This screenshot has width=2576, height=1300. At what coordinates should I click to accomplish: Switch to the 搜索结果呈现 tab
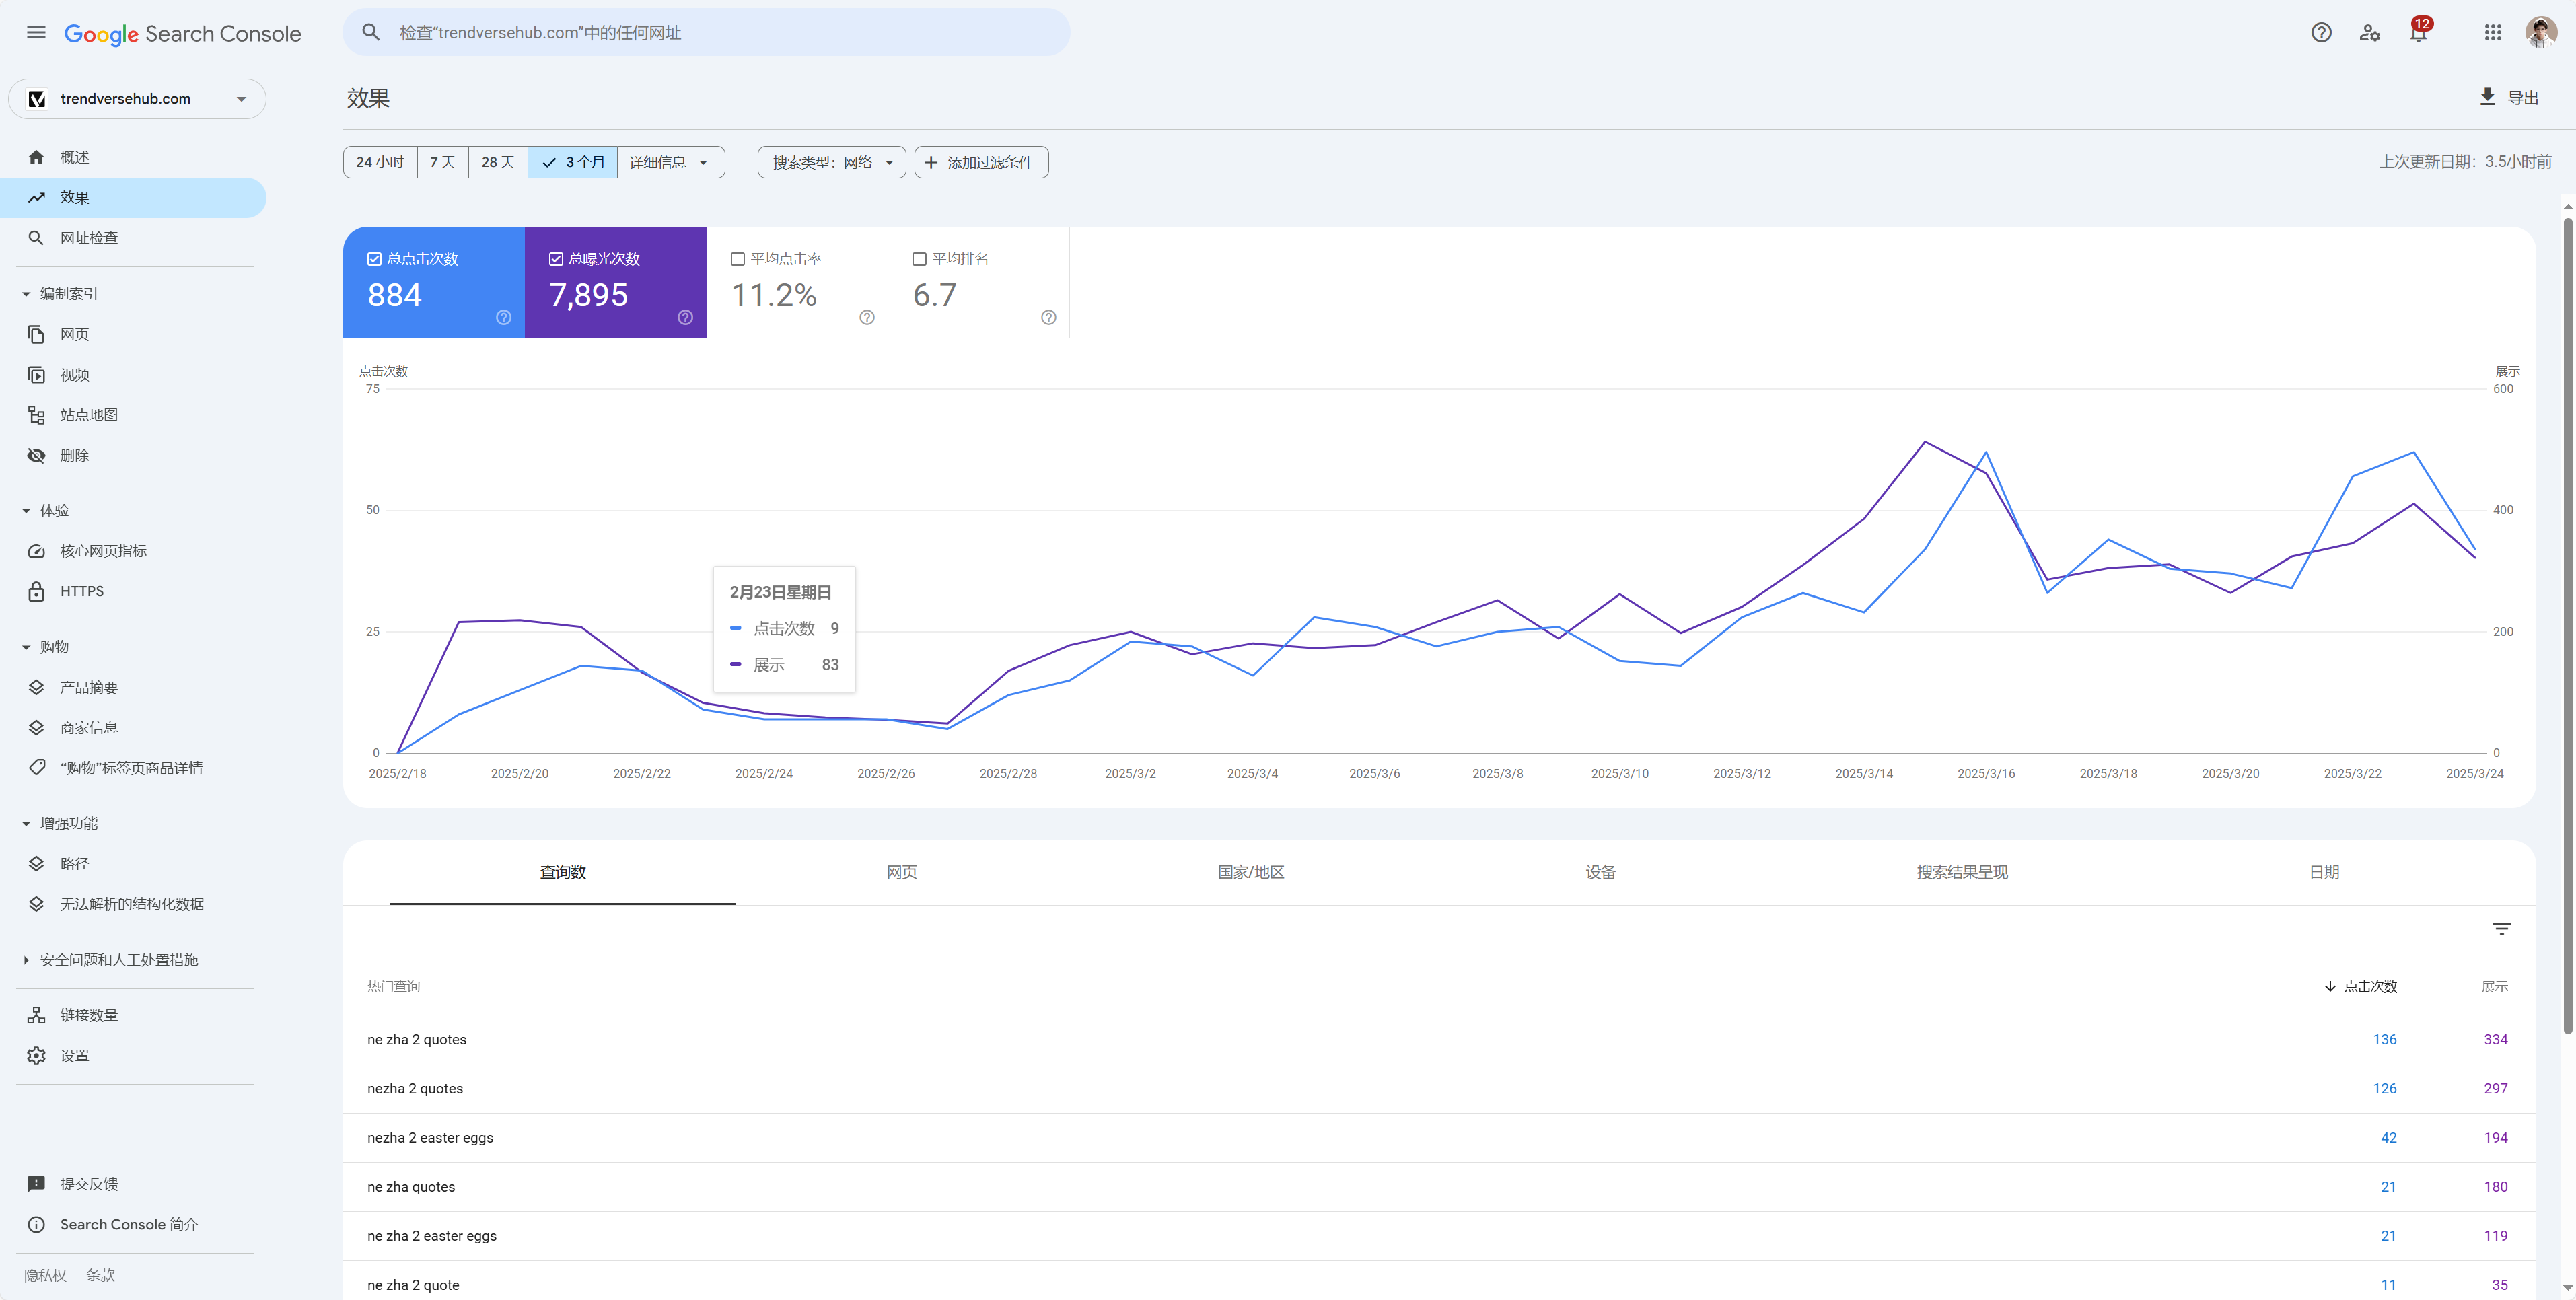tap(1962, 873)
